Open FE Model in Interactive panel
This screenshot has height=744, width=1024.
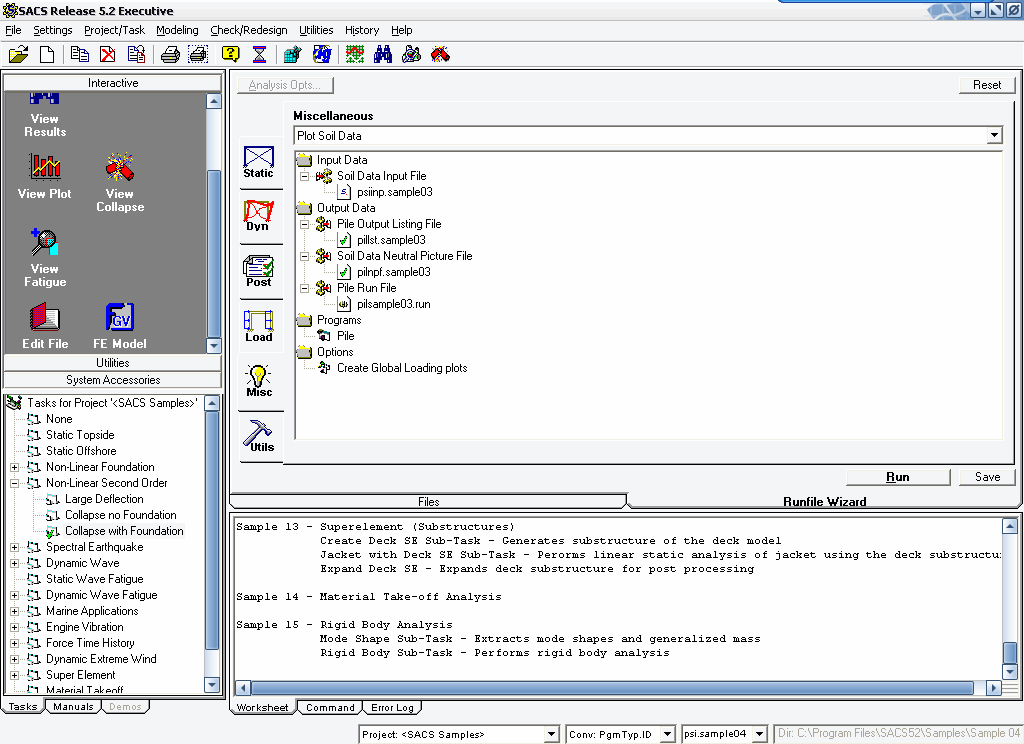120,325
